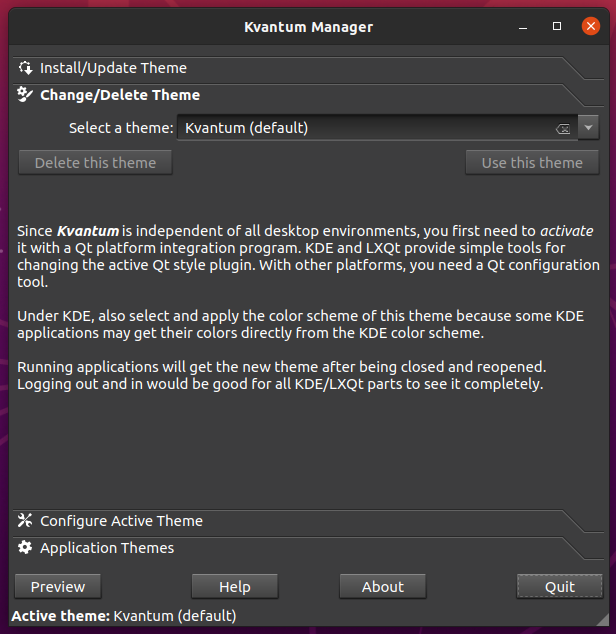Click the Kvantum Manager title bar text
The image size is (616, 634).
pos(308,27)
